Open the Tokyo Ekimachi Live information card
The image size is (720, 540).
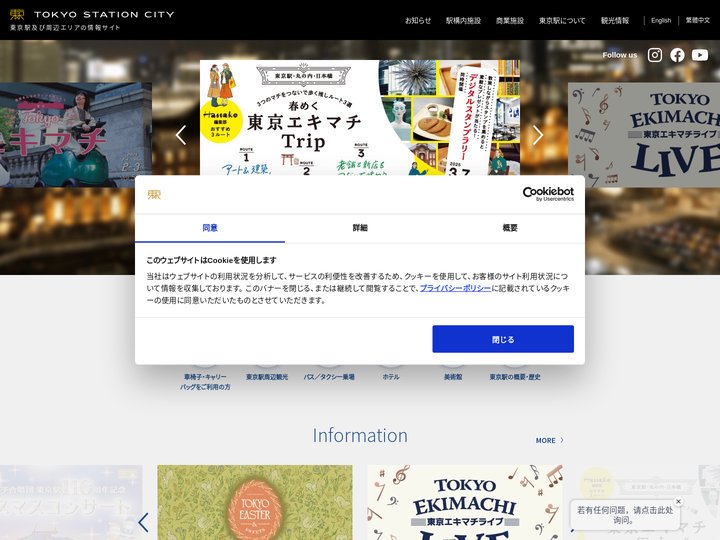click(465, 502)
